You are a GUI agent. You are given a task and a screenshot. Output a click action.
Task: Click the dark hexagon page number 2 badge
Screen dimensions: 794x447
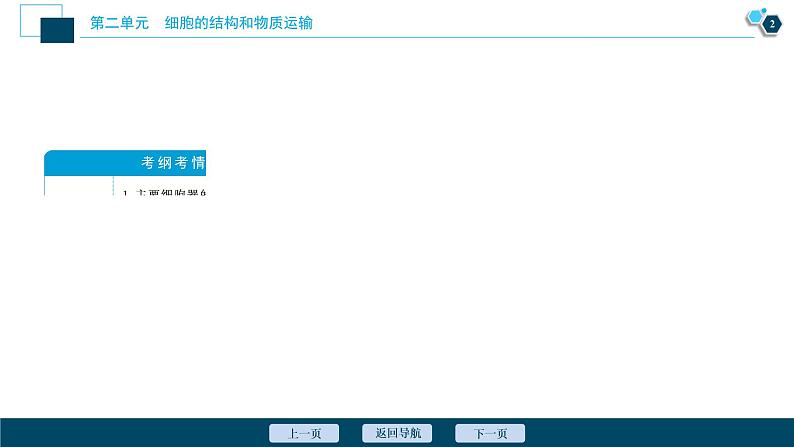(x=771, y=24)
